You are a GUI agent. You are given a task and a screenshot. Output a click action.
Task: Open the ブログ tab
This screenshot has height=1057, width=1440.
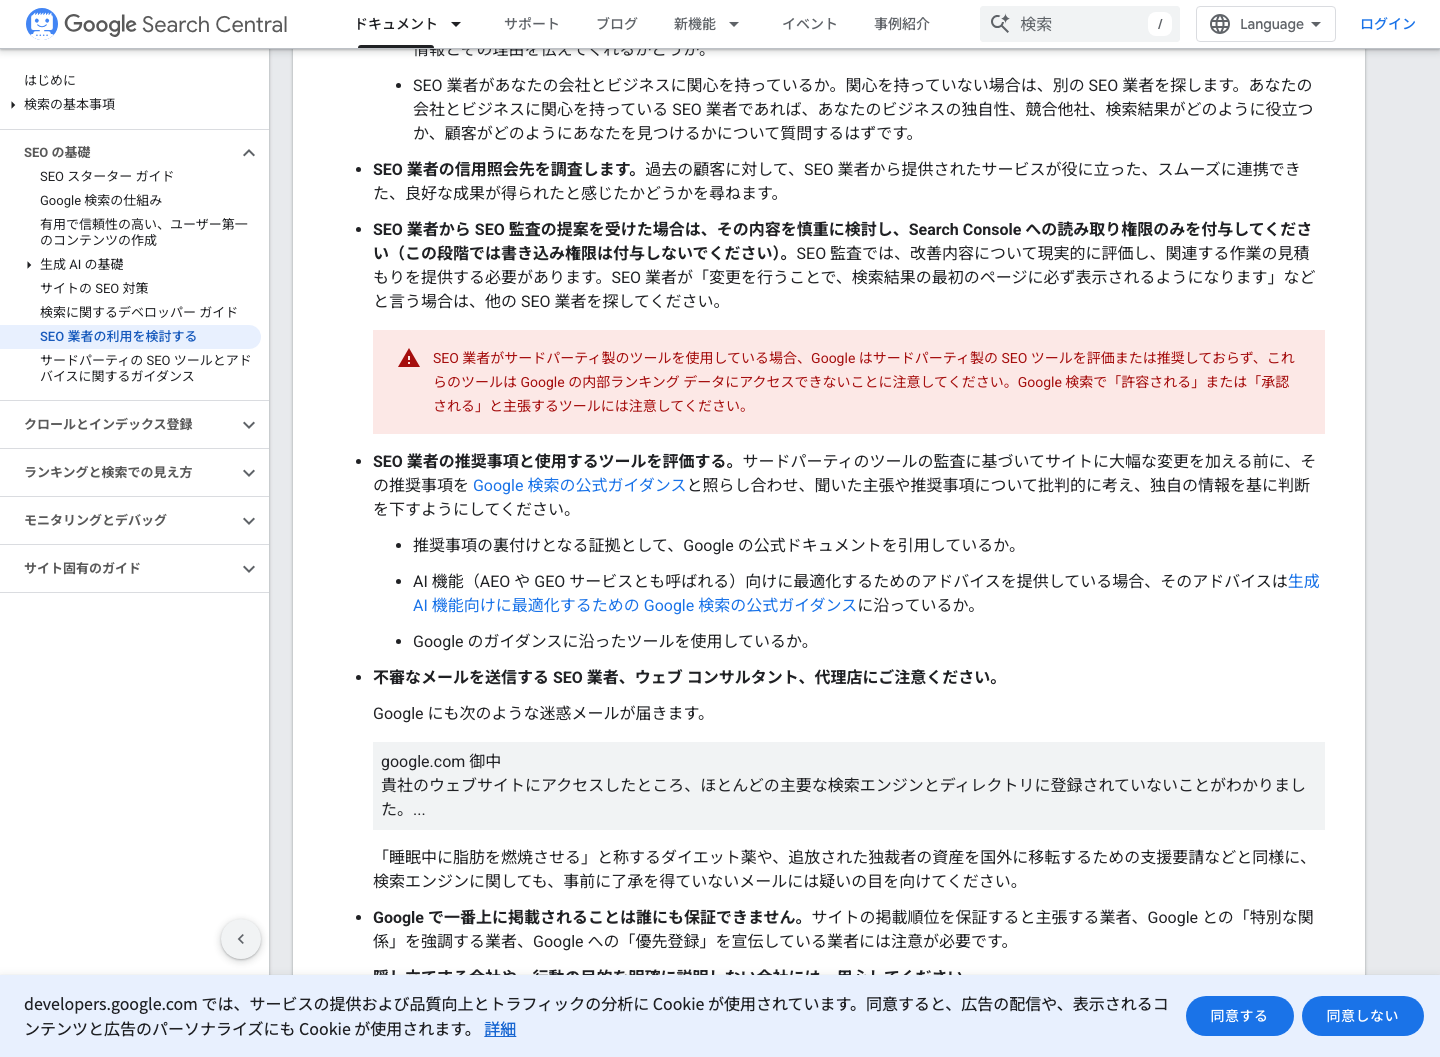pos(616,24)
